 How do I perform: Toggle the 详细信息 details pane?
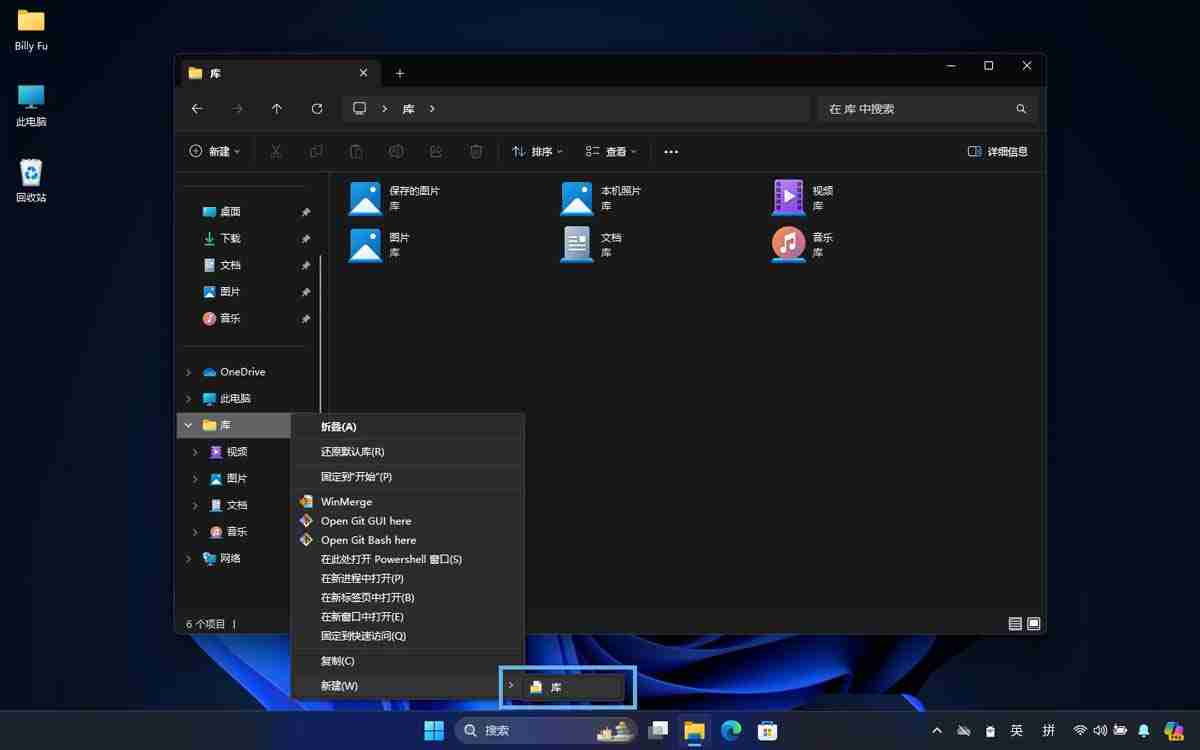[996, 151]
